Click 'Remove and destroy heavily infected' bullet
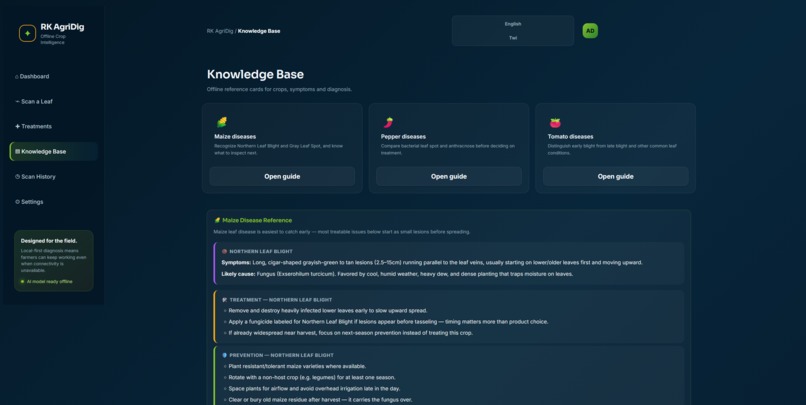 pyautogui.click(x=328, y=311)
